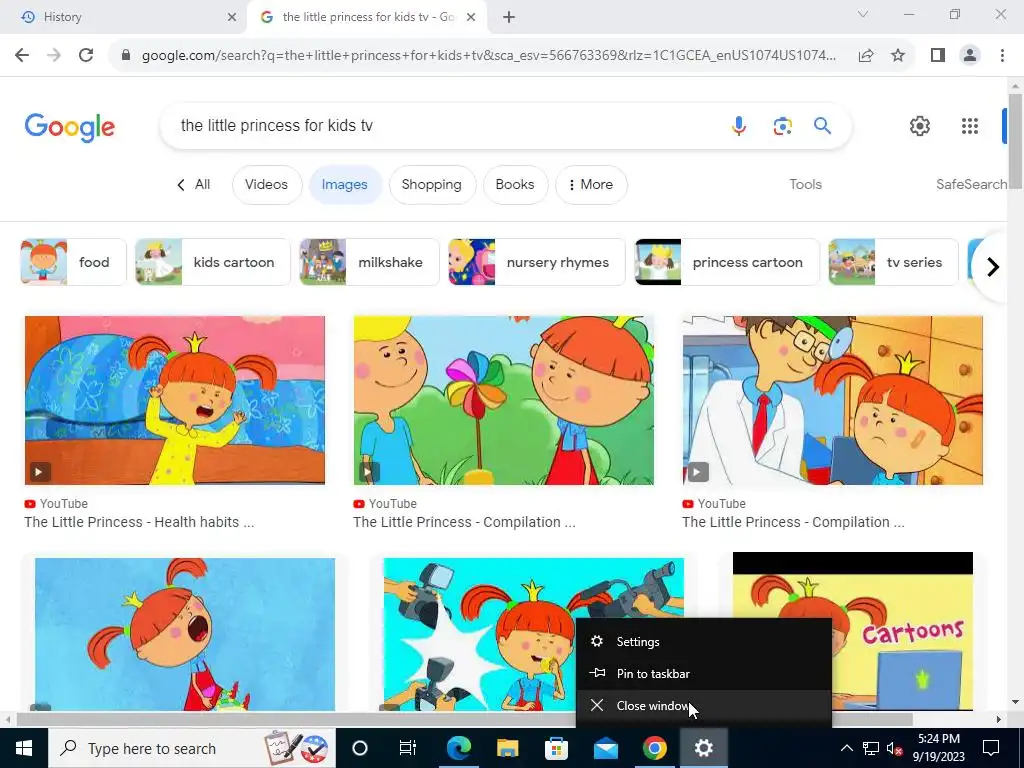1024x768 pixels.
Task: Share this page via address bar icon
Action: click(x=866, y=55)
